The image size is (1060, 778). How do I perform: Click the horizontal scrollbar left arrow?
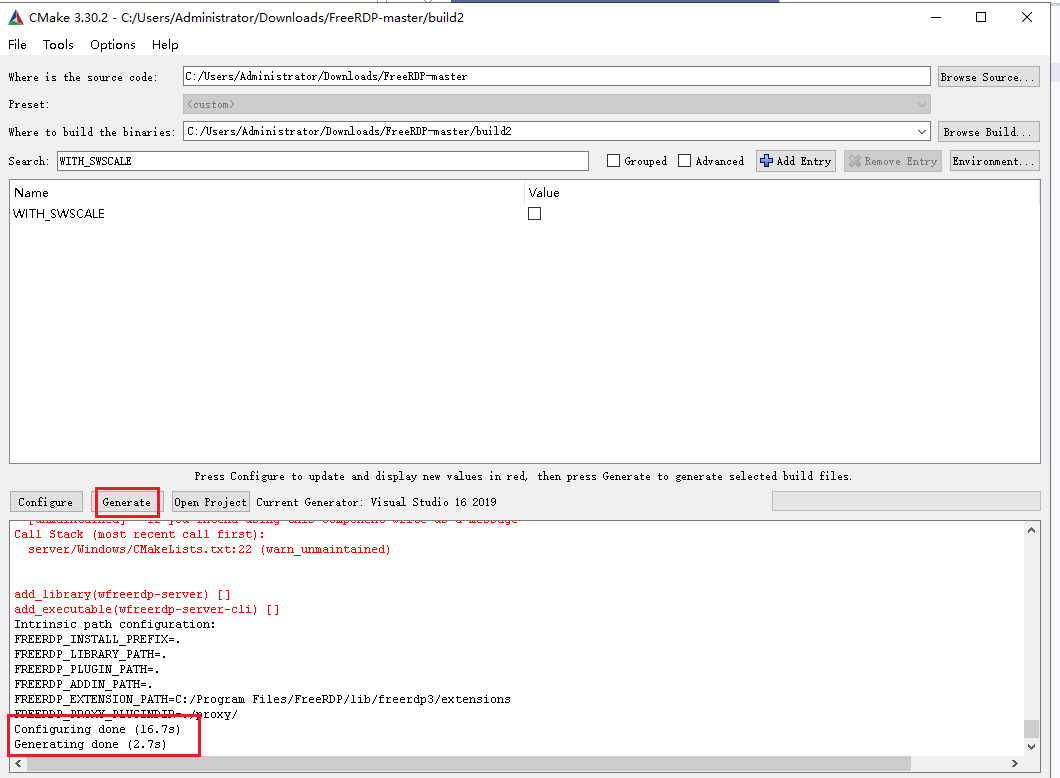tap(18, 763)
